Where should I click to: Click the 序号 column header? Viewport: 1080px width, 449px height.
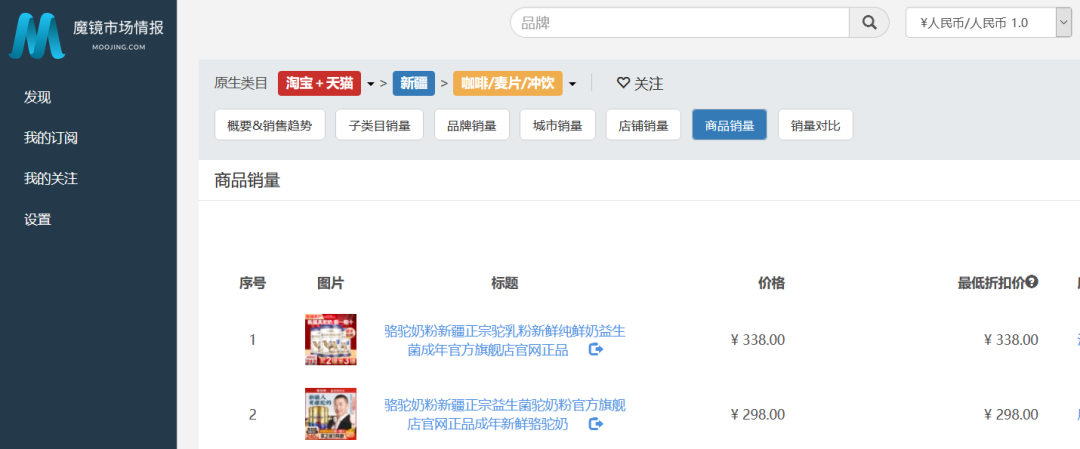tap(252, 283)
